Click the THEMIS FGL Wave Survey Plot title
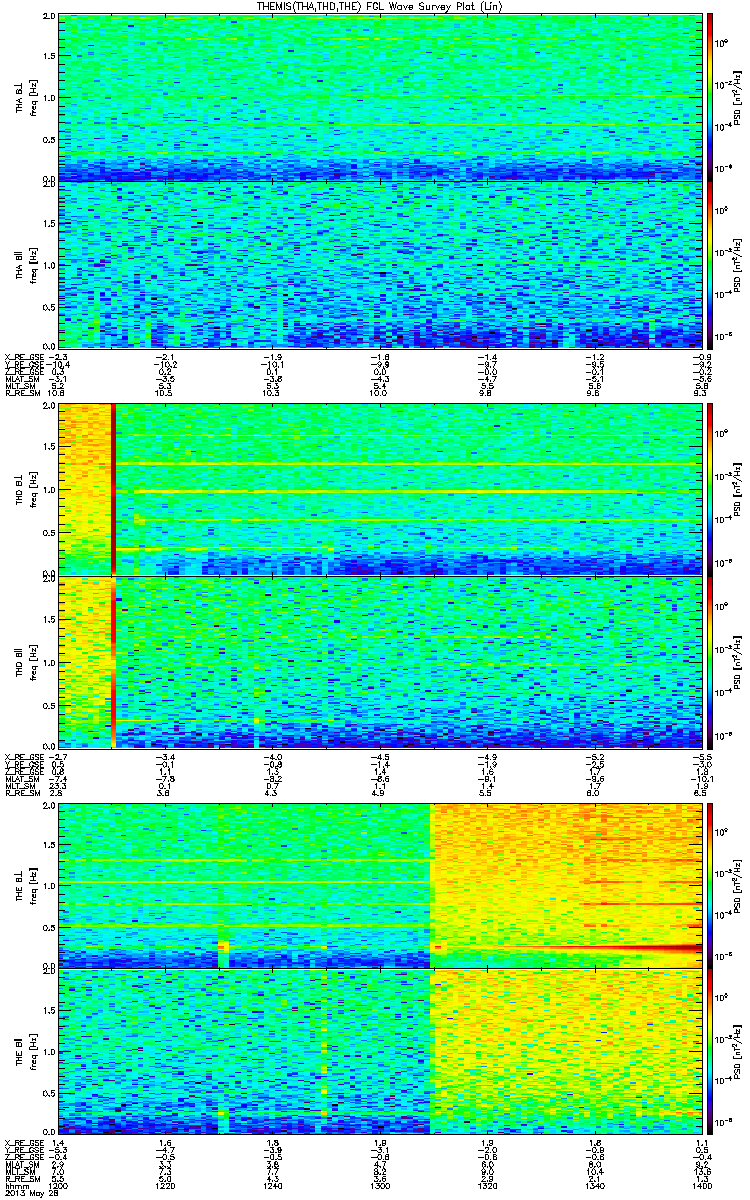750x1200 pixels. 379,6
